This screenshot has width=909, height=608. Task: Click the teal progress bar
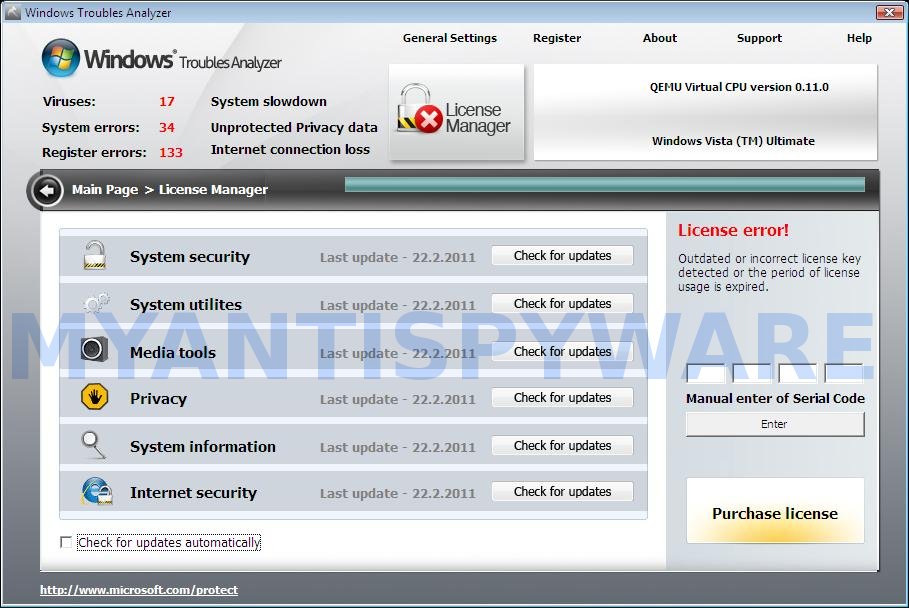point(605,184)
